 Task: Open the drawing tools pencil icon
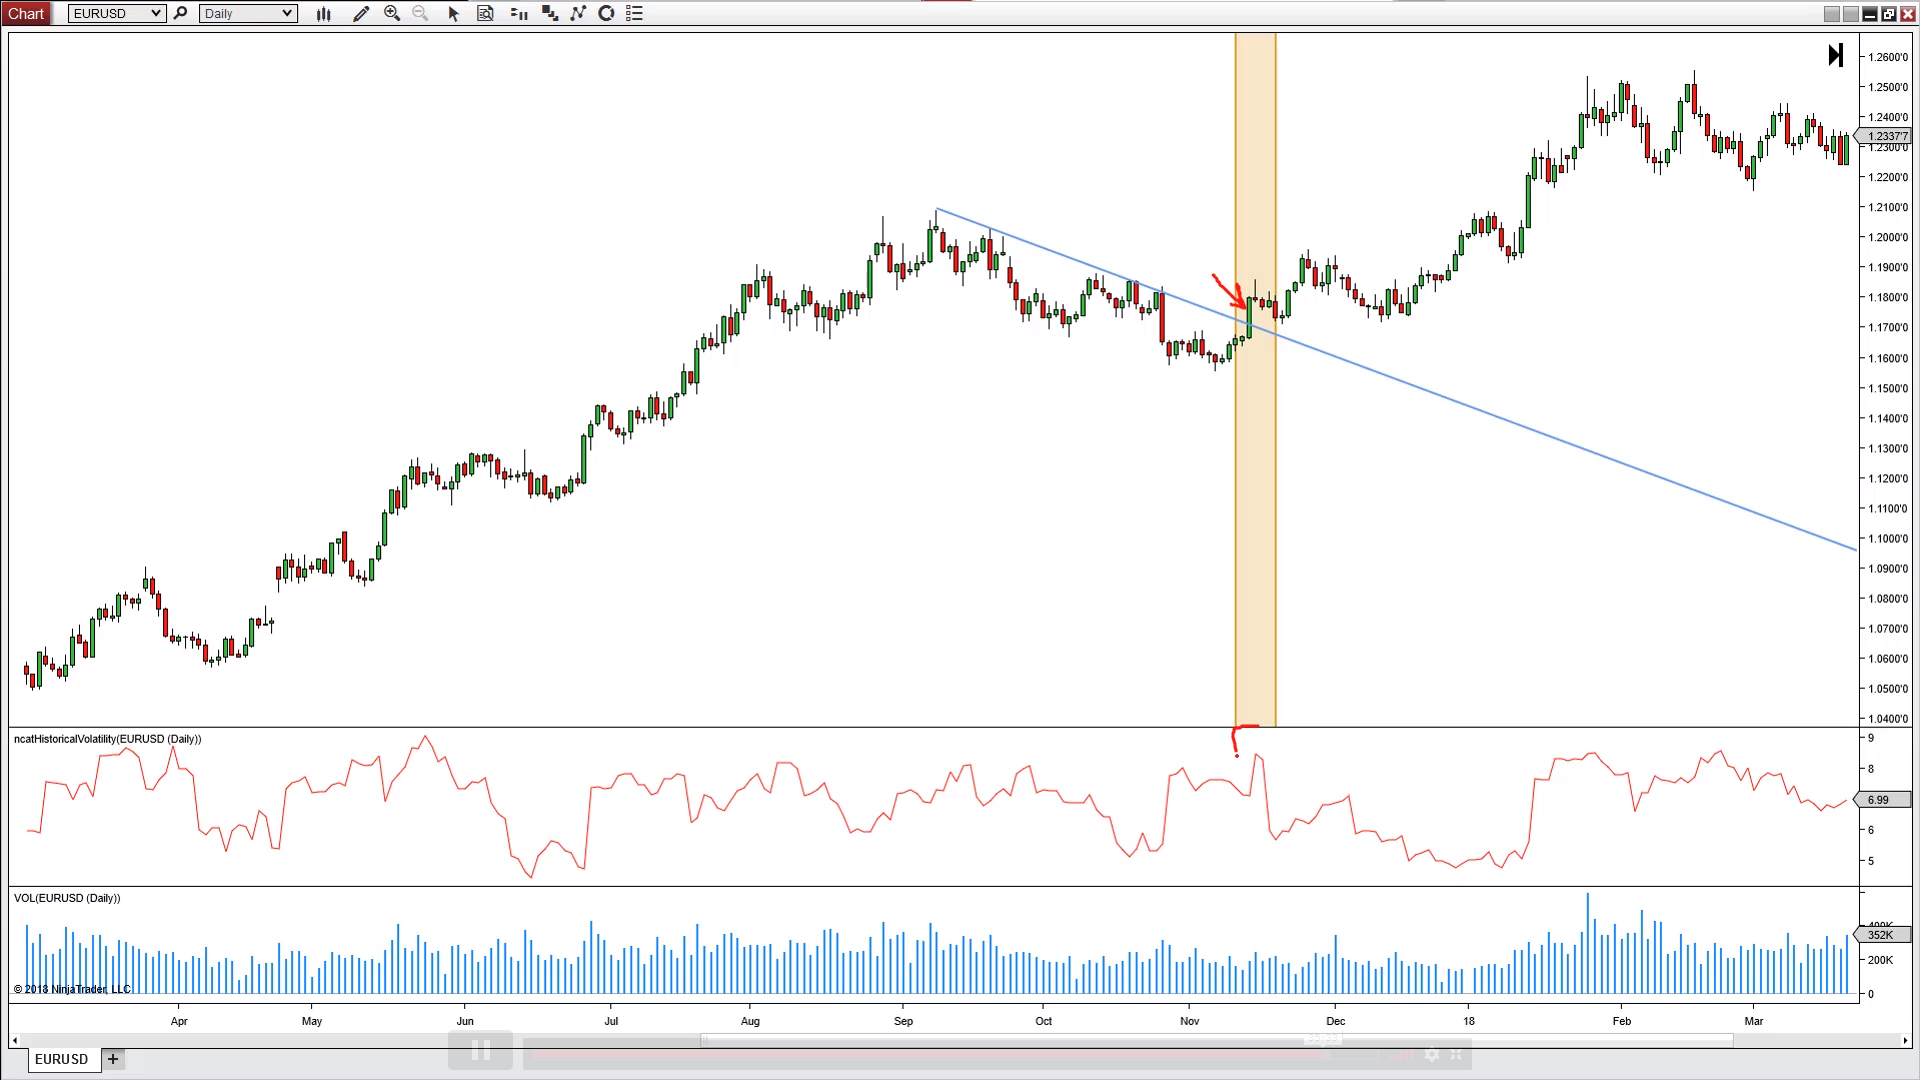pos(362,13)
